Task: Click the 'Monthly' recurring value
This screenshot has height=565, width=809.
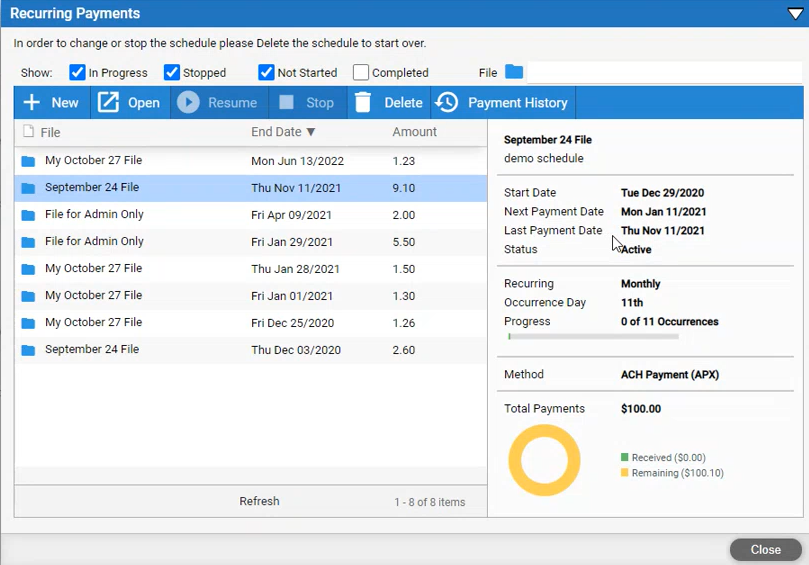Action: tap(640, 284)
